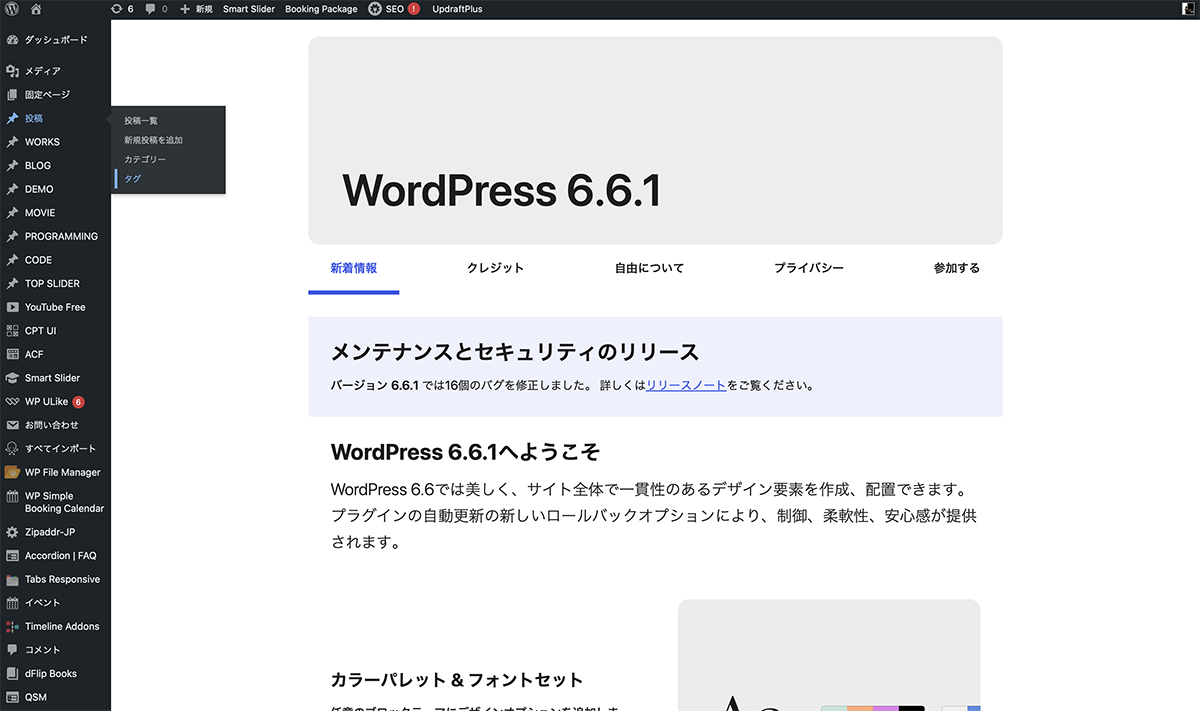
Task: Switch to the プライバシー tab
Action: pyautogui.click(x=808, y=268)
